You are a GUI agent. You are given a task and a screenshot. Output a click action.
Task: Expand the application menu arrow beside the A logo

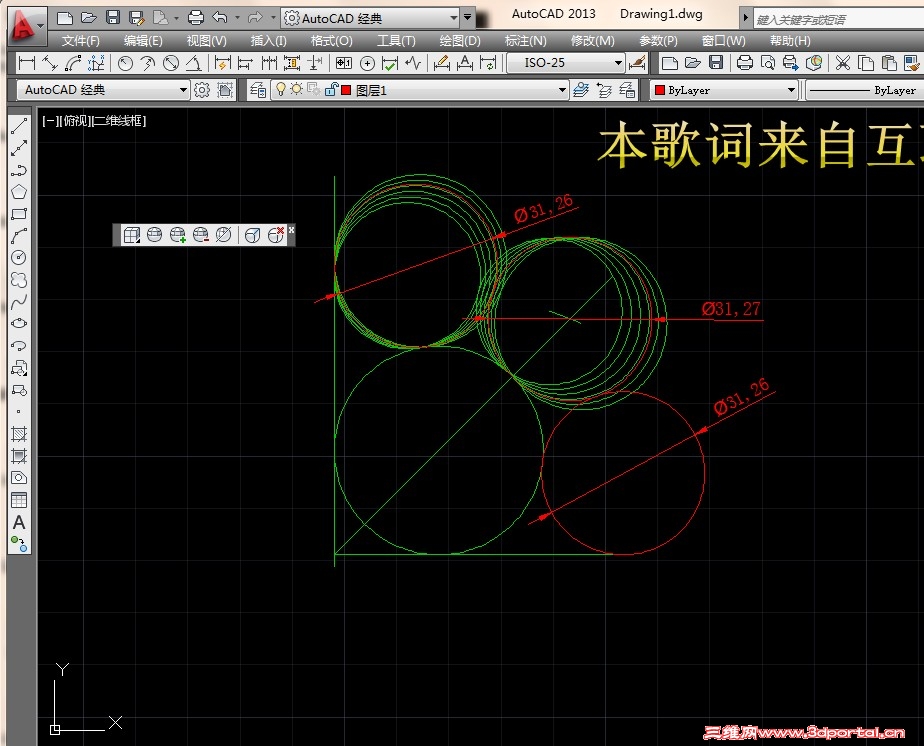coord(41,26)
